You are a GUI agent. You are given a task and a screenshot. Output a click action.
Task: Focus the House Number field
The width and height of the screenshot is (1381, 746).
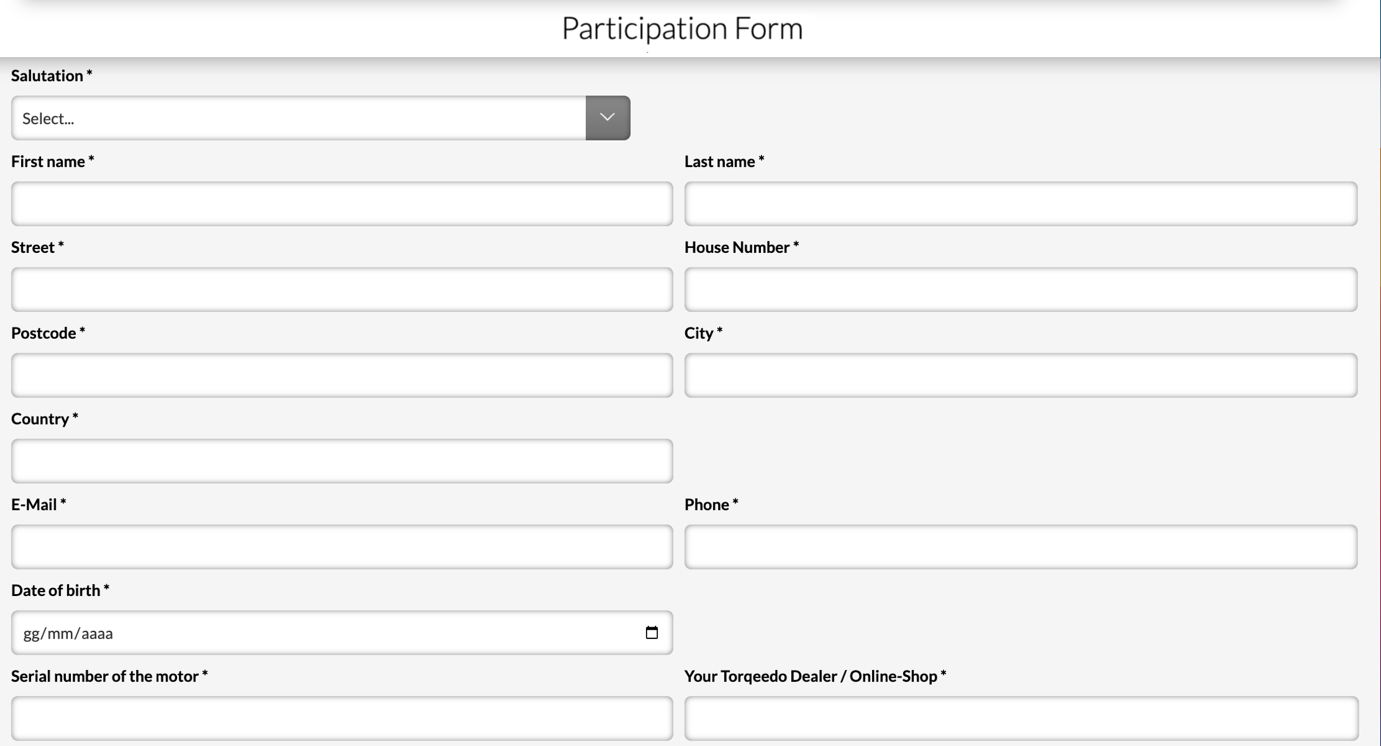point(1020,290)
